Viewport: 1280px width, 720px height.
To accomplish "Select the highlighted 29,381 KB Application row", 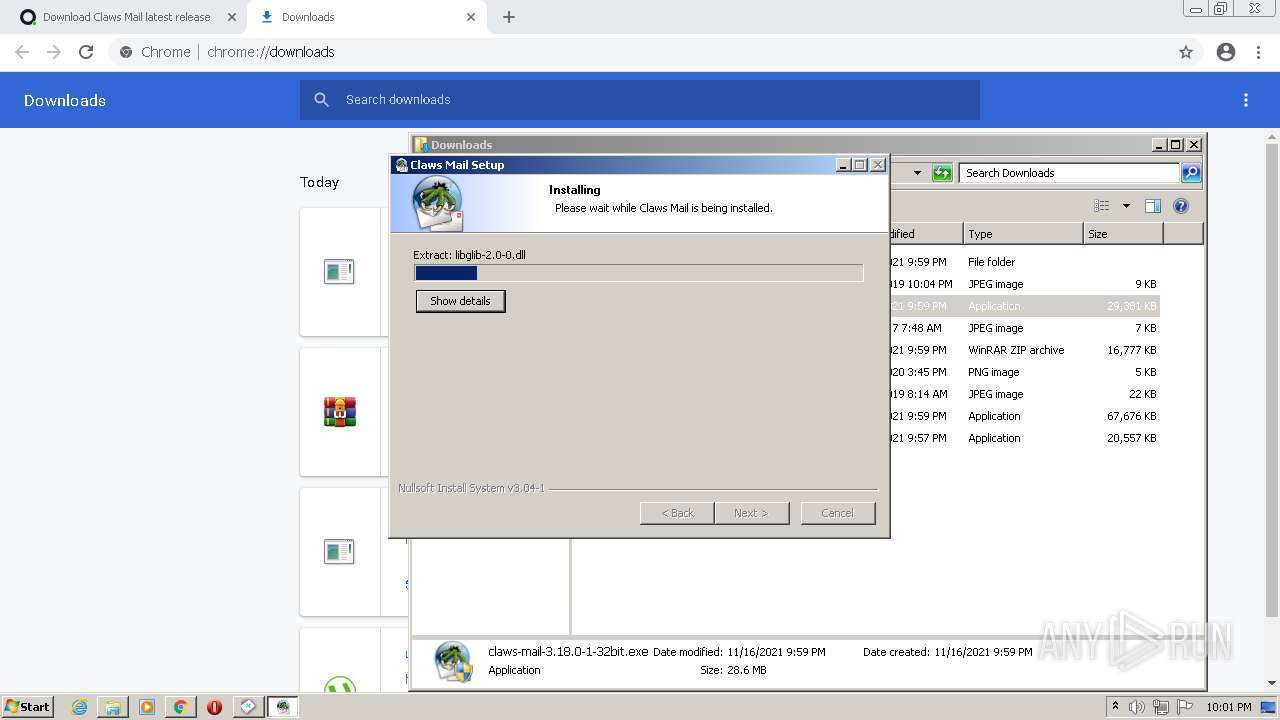I will pos(1023,306).
